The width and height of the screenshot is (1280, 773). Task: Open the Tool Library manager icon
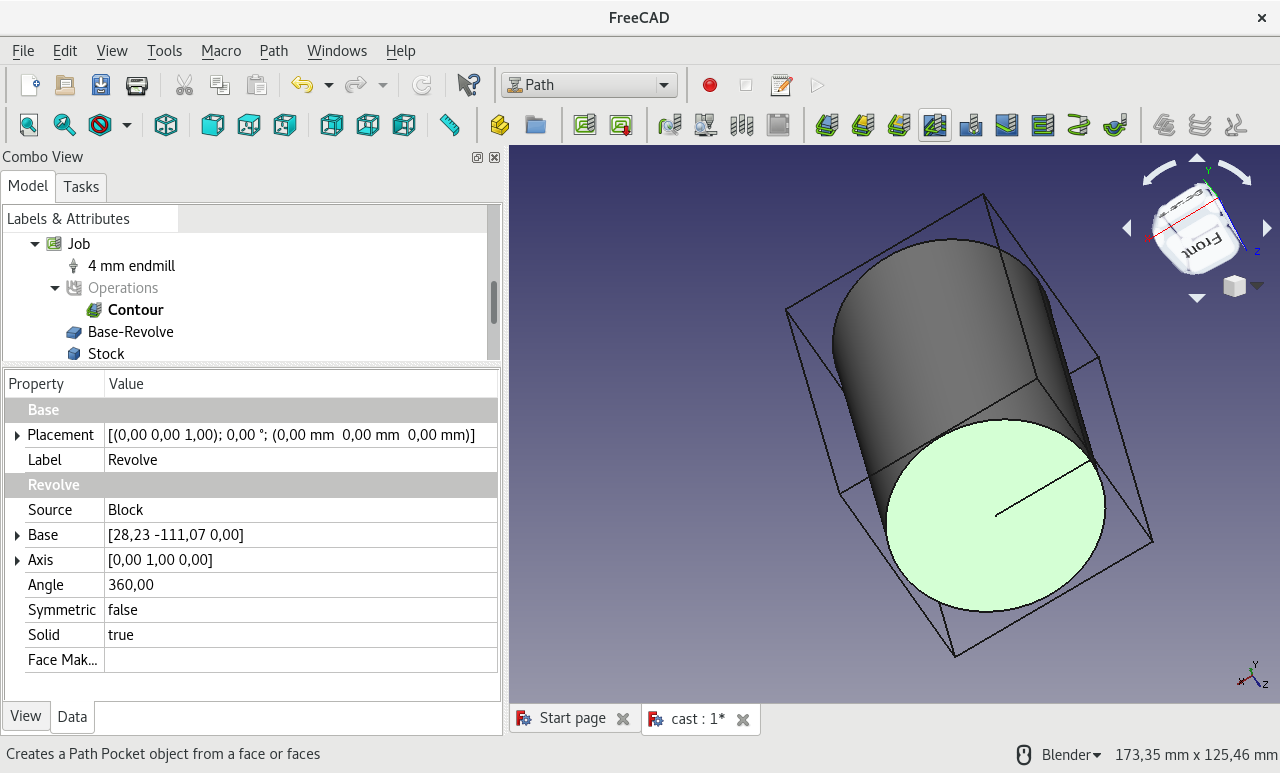click(x=741, y=125)
